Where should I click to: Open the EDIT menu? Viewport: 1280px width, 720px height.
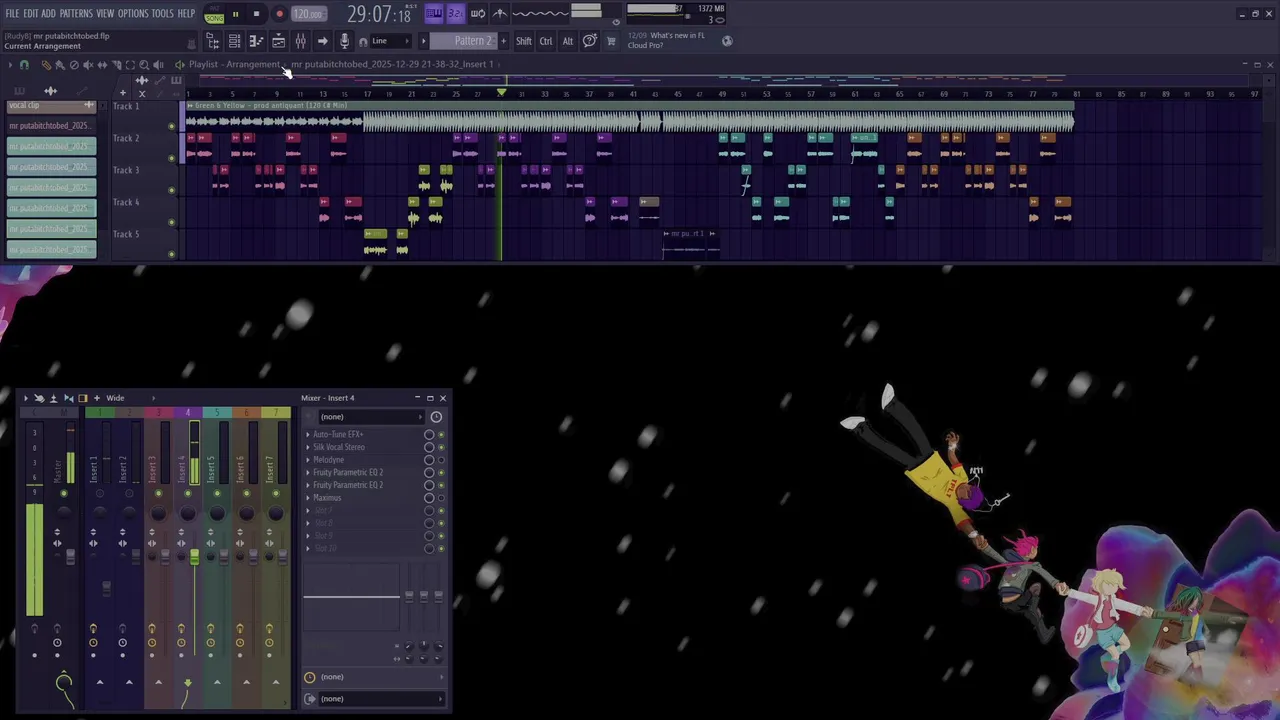[31, 13]
